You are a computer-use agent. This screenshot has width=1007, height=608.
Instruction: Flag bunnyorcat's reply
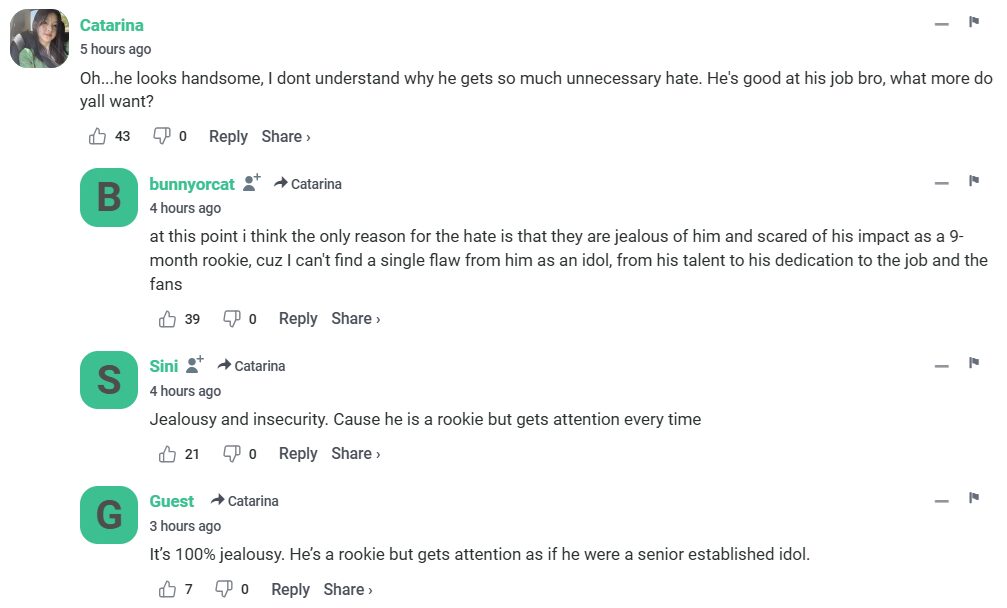[973, 181]
